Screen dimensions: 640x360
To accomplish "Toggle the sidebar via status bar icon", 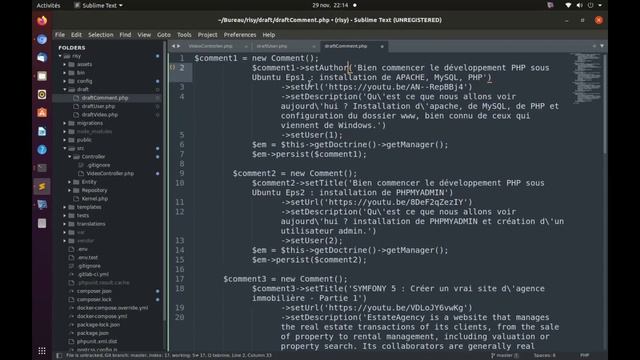I will 59,356.
